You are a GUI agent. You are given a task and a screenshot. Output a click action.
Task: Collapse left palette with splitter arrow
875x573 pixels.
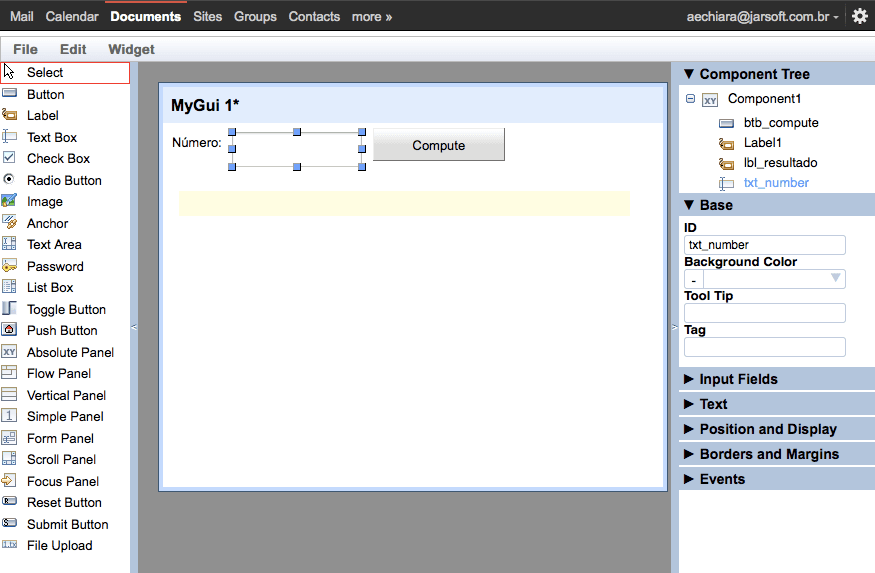134,327
